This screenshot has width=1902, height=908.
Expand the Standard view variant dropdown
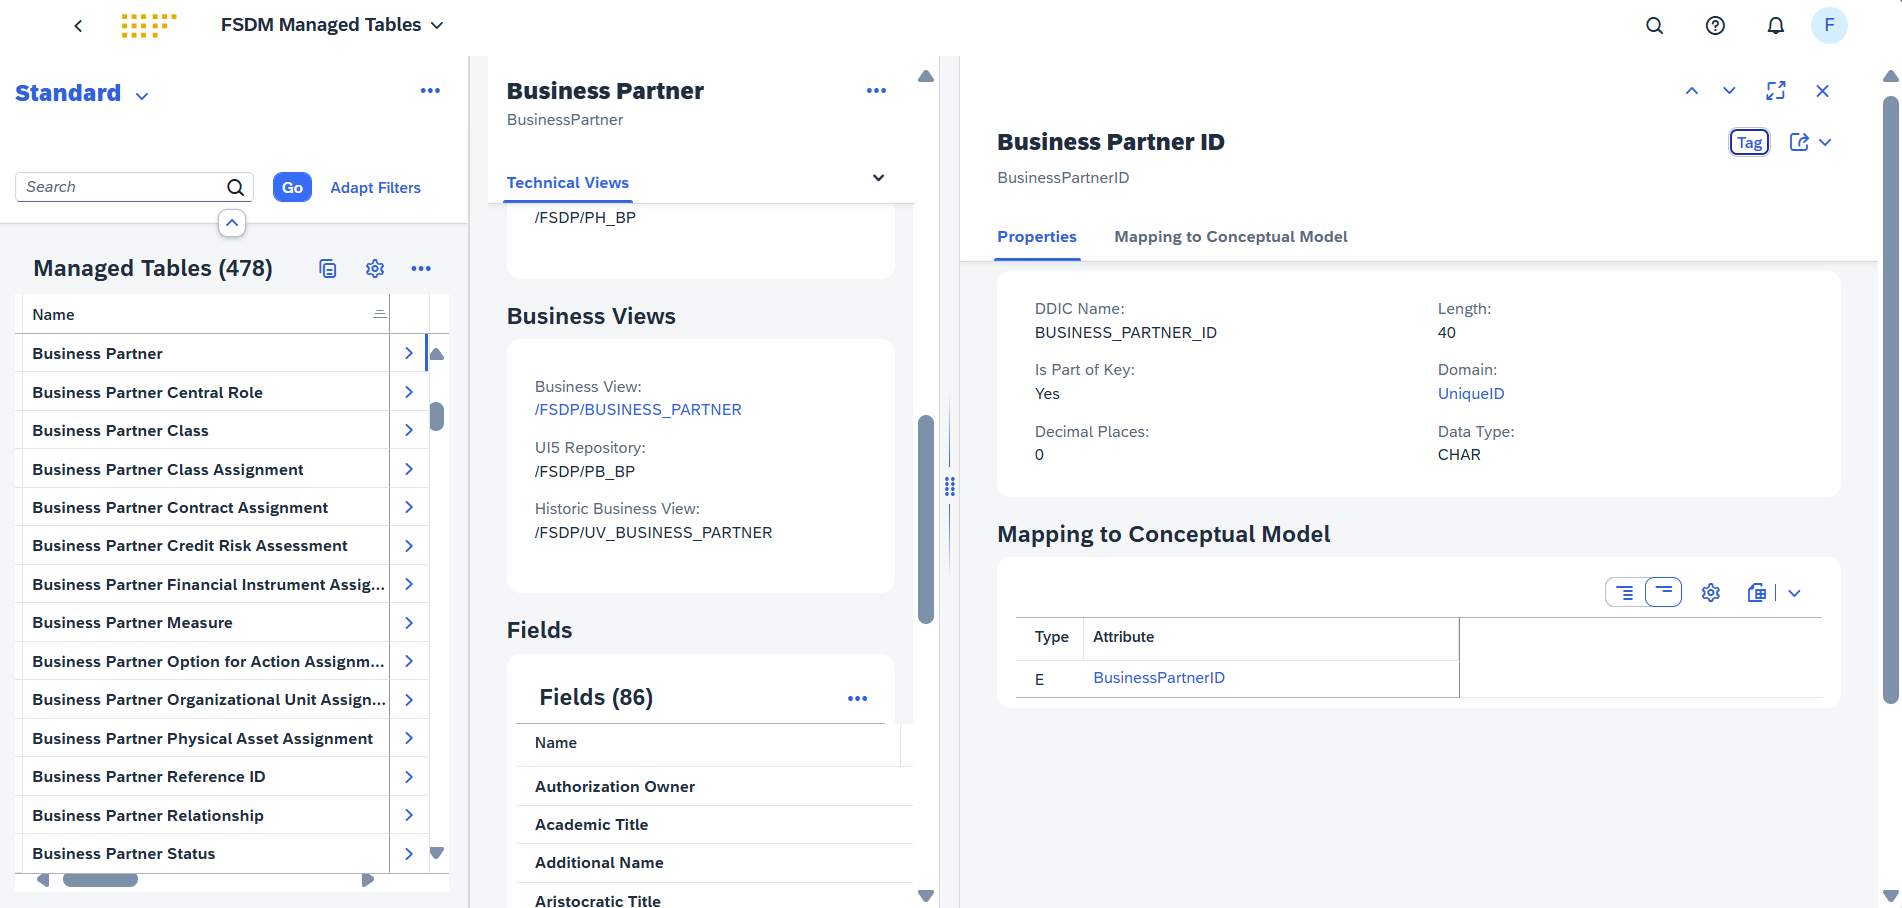(x=142, y=96)
